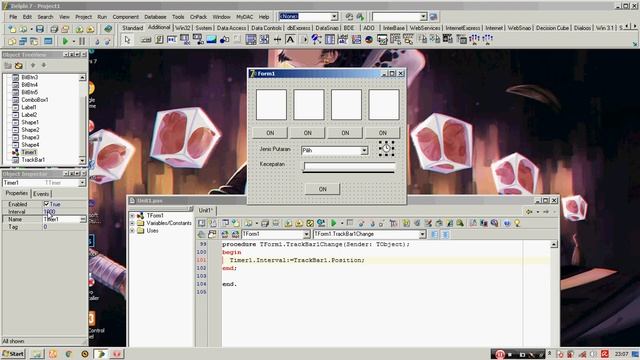Click the first white shape box on Form1
The width and height of the screenshot is (640, 360).
[x=271, y=104]
